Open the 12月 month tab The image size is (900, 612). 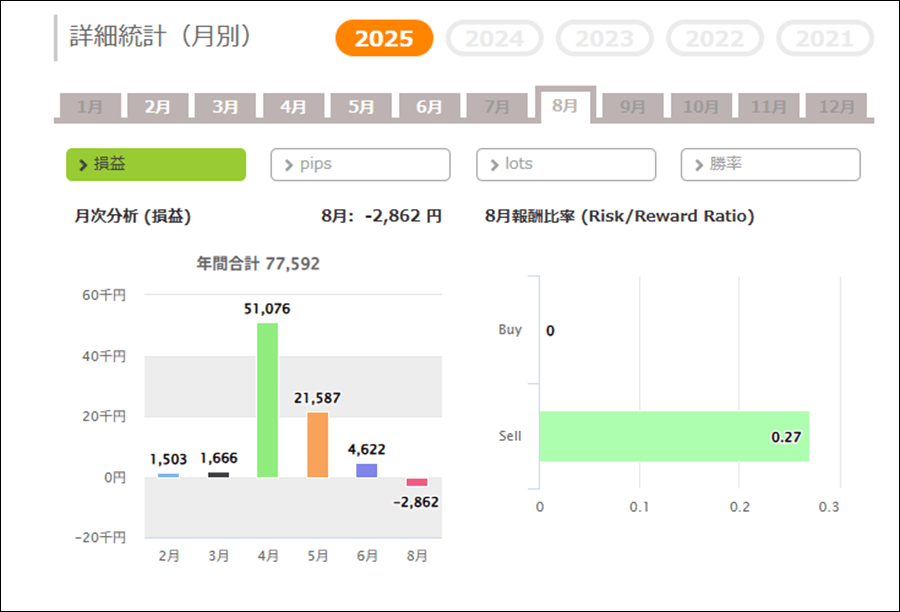tap(836, 107)
